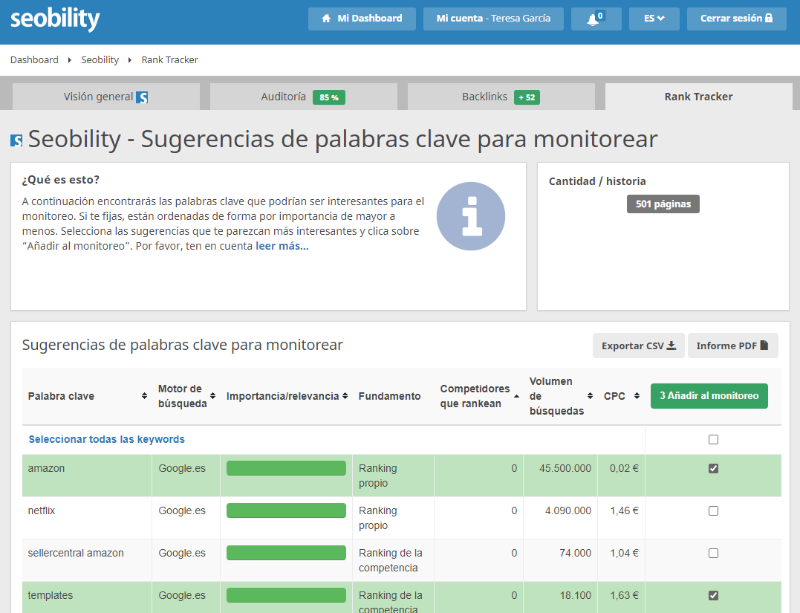Click the leer más... link

(282, 246)
